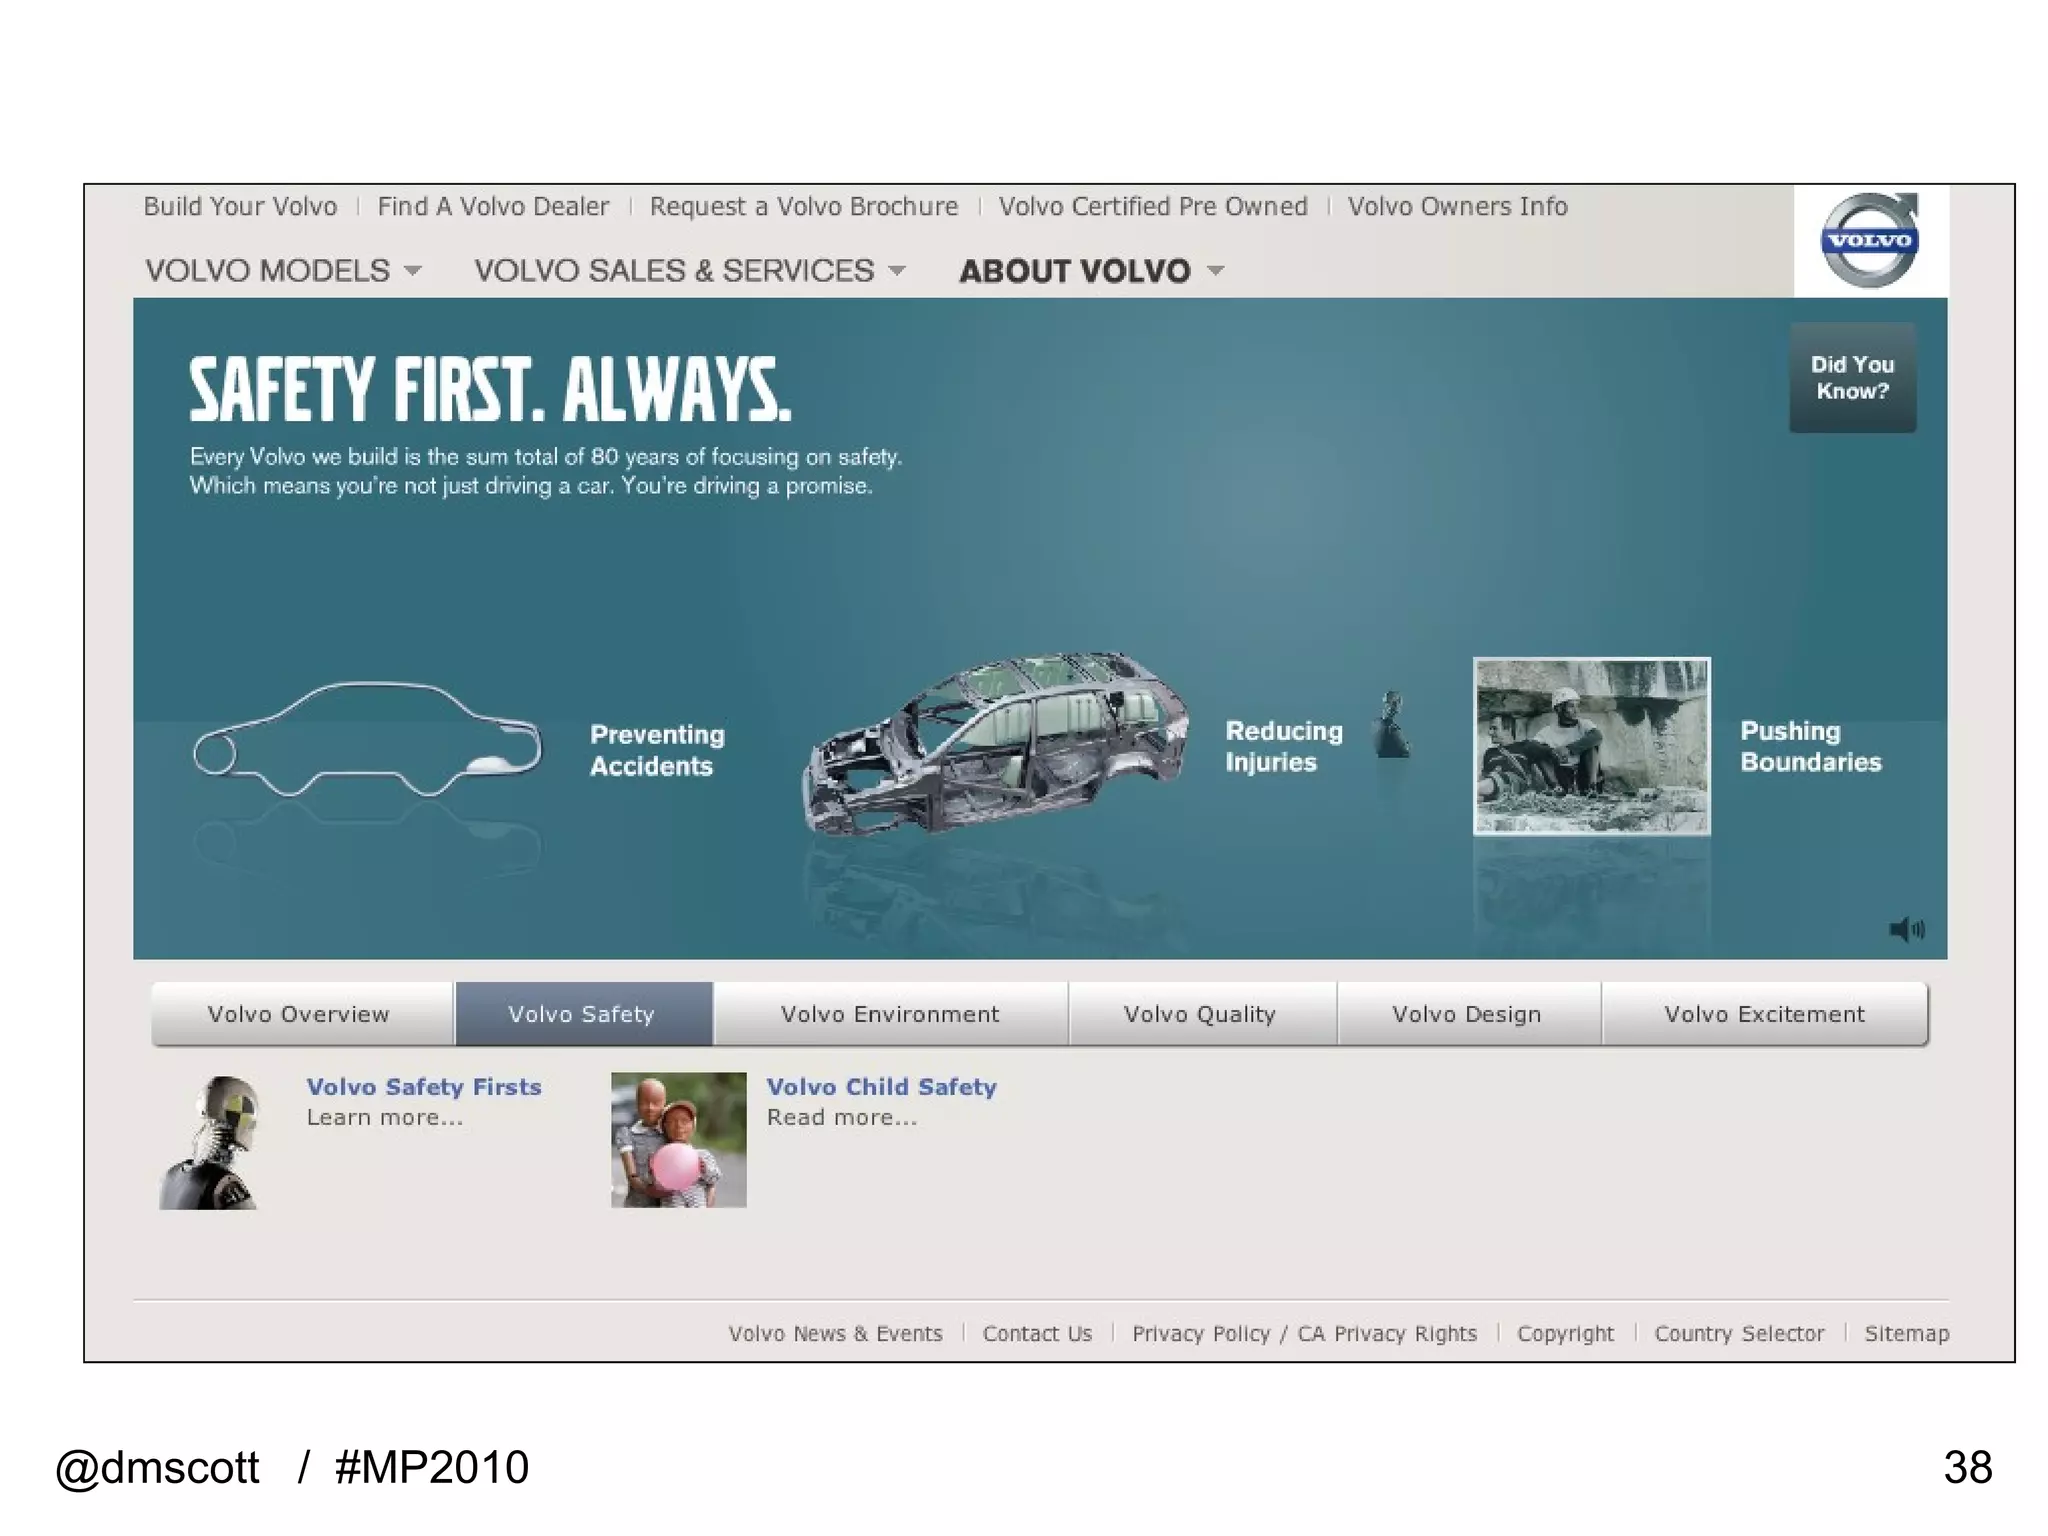The height and width of the screenshot is (1536, 2048).
Task: Click Request a Volvo Brochure link
Action: [804, 207]
